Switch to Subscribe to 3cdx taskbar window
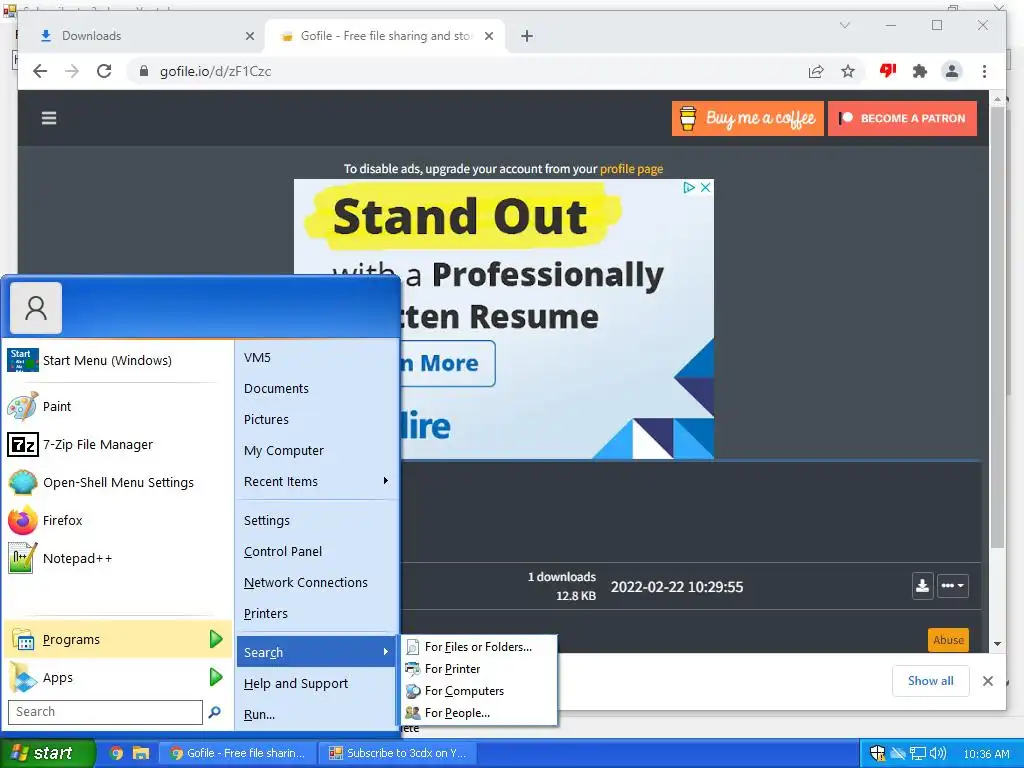Screen dimensions: 1024x768 pyautogui.click(x=398, y=753)
